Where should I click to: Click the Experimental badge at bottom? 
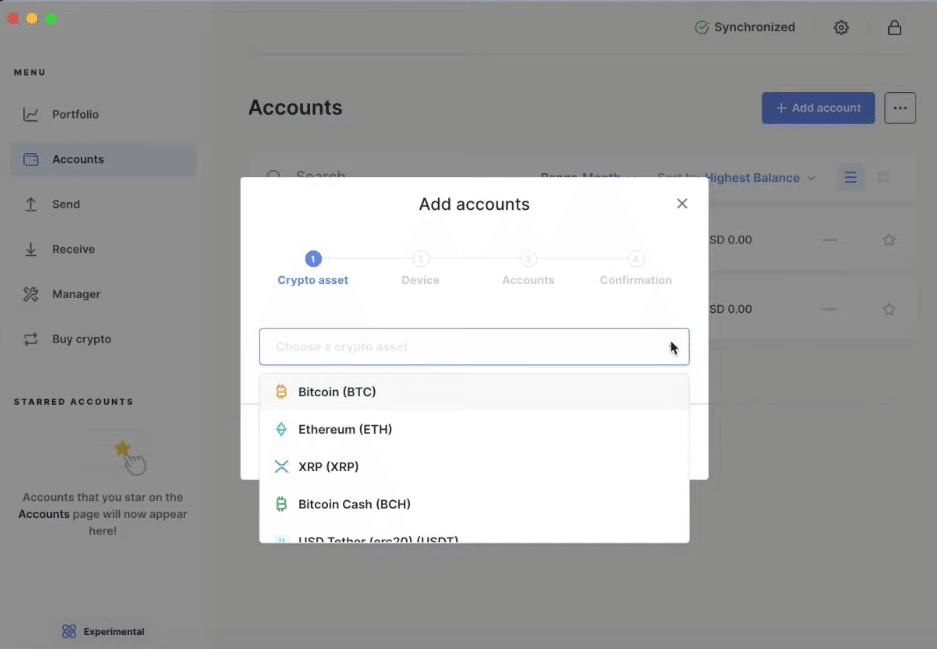pyautogui.click(x=103, y=632)
